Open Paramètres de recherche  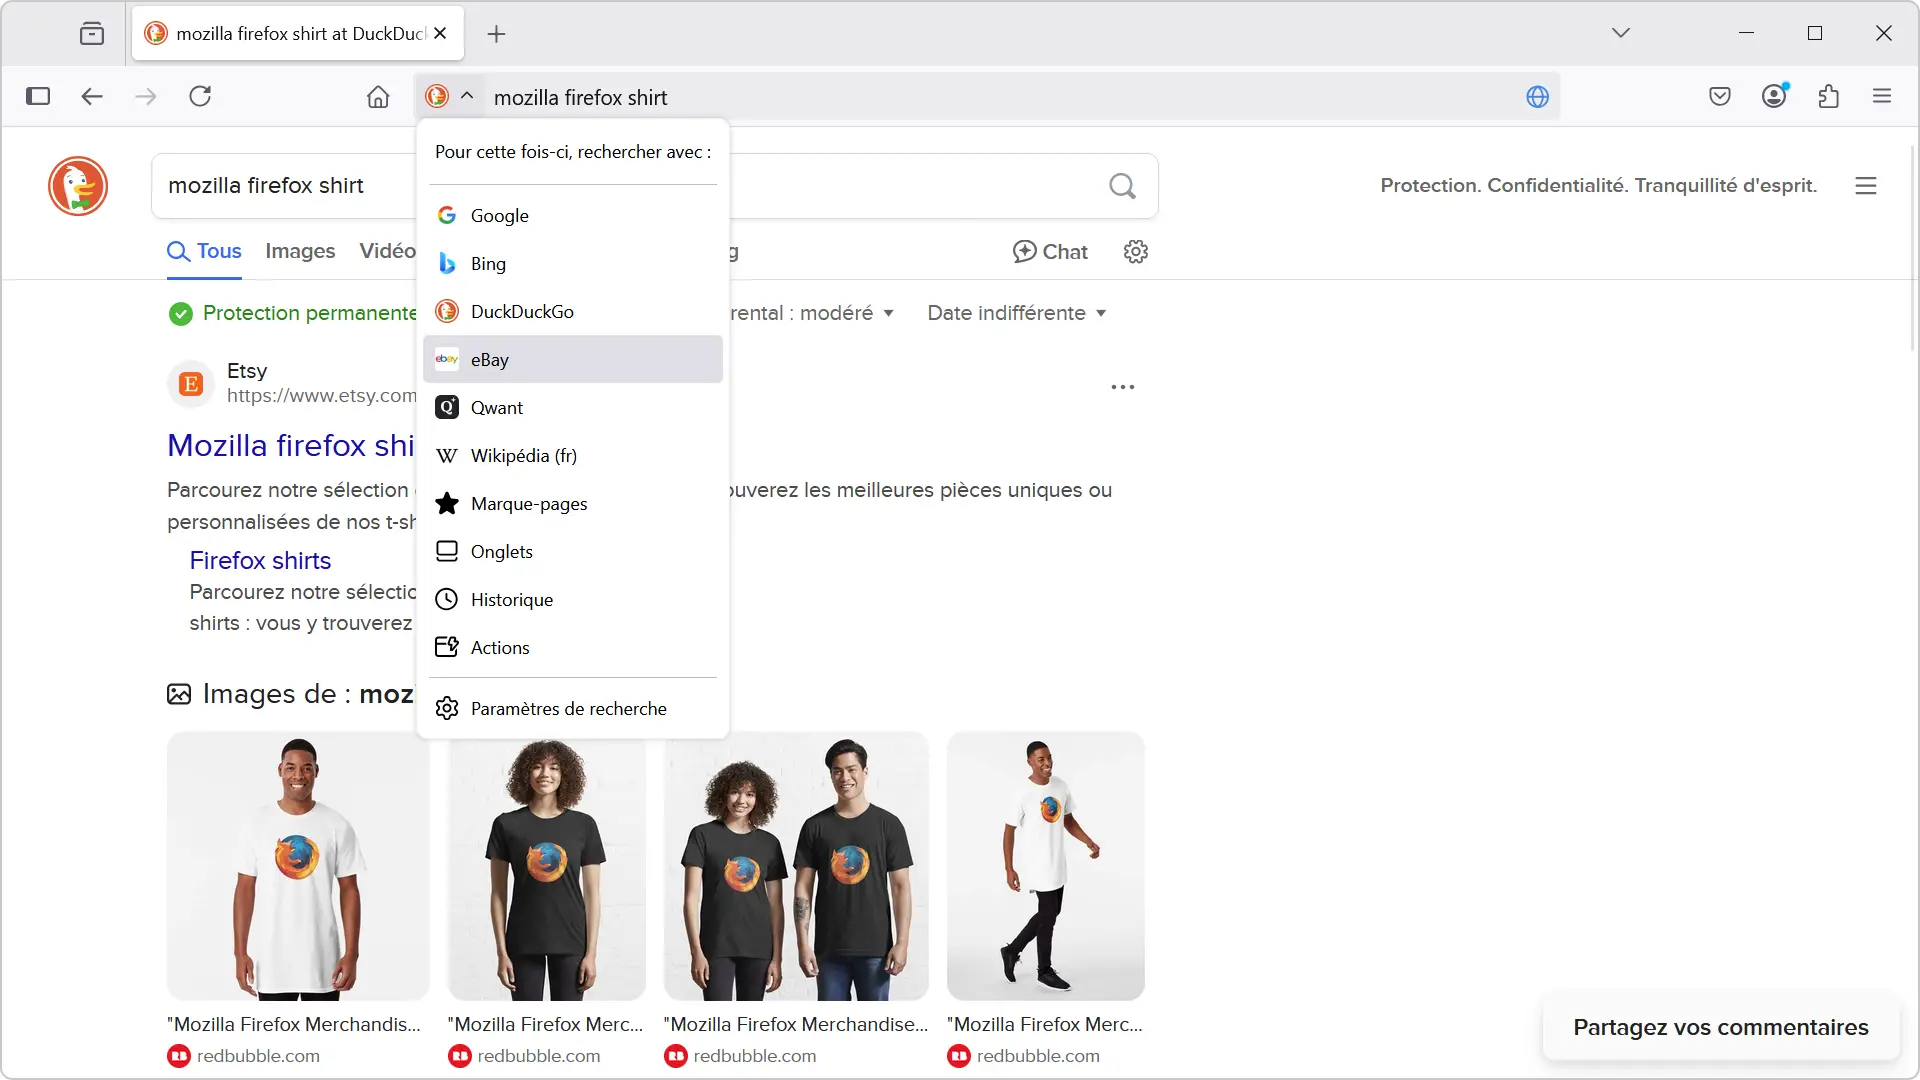[x=573, y=708]
